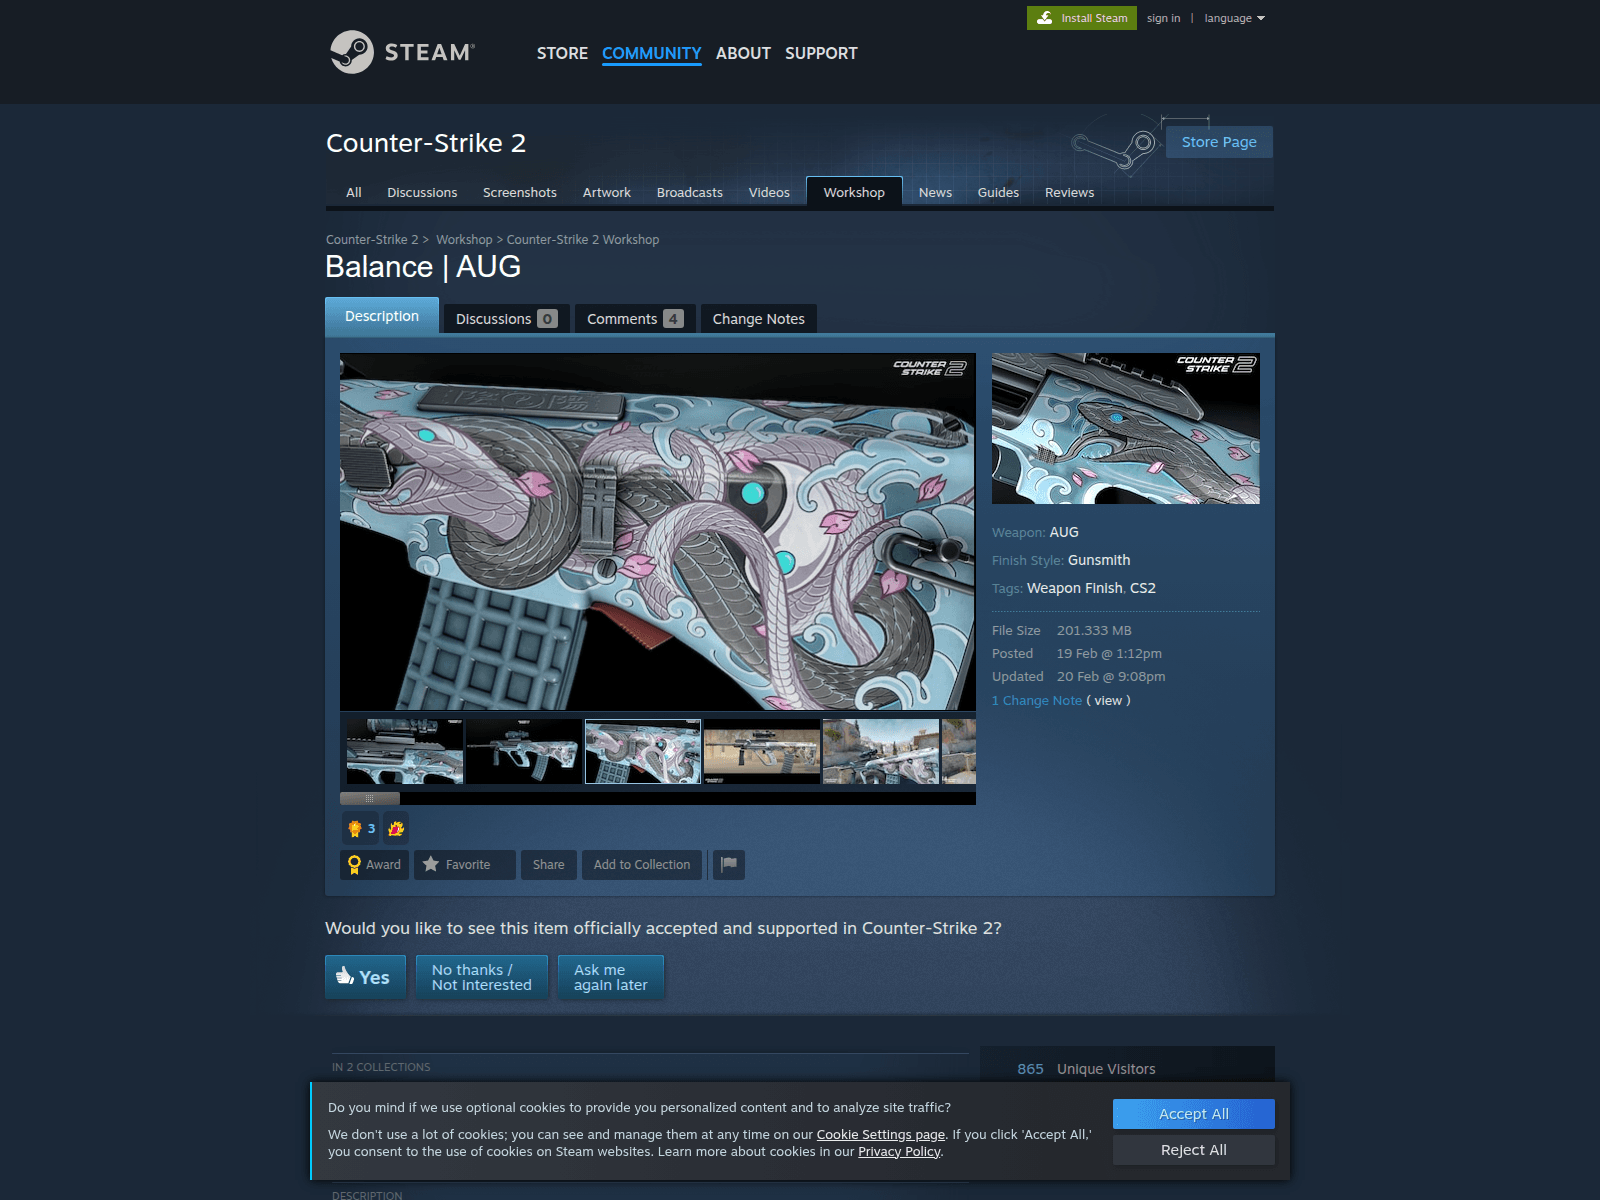This screenshot has height=1200, width=1600.
Task: Open the Cookie Settings page link
Action: (881, 1135)
